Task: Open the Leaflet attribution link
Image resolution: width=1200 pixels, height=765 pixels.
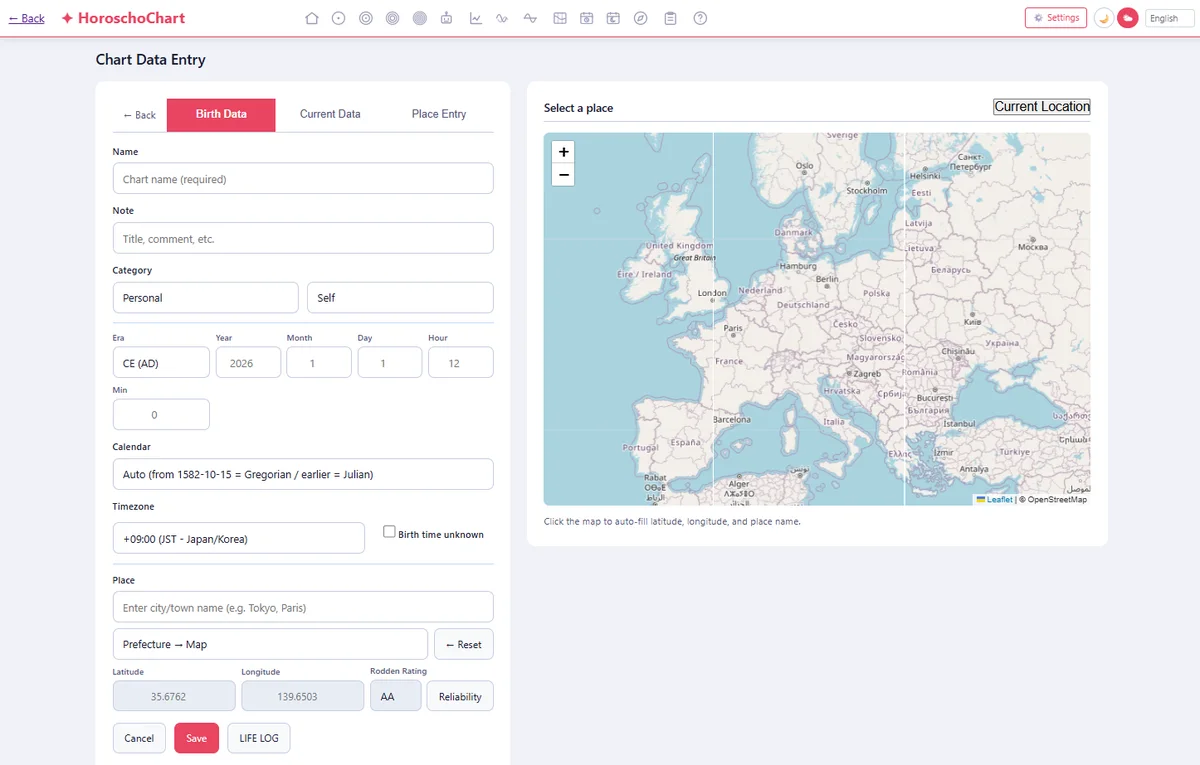Action: (x=995, y=499)
